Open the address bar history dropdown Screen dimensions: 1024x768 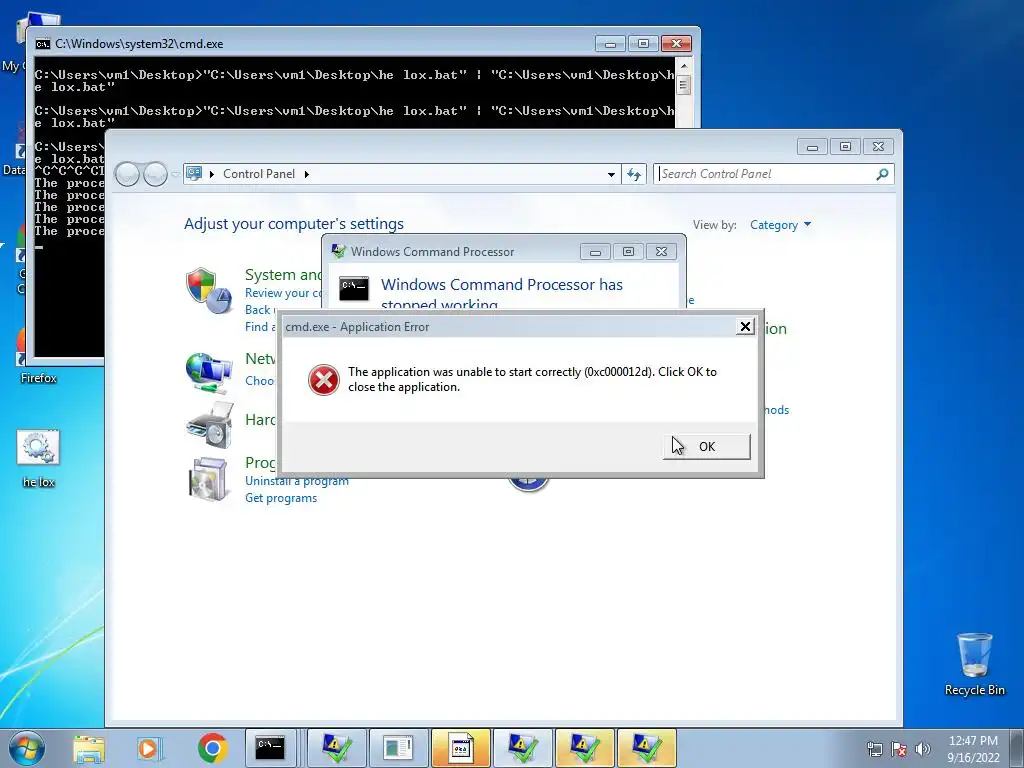(611, 174)
